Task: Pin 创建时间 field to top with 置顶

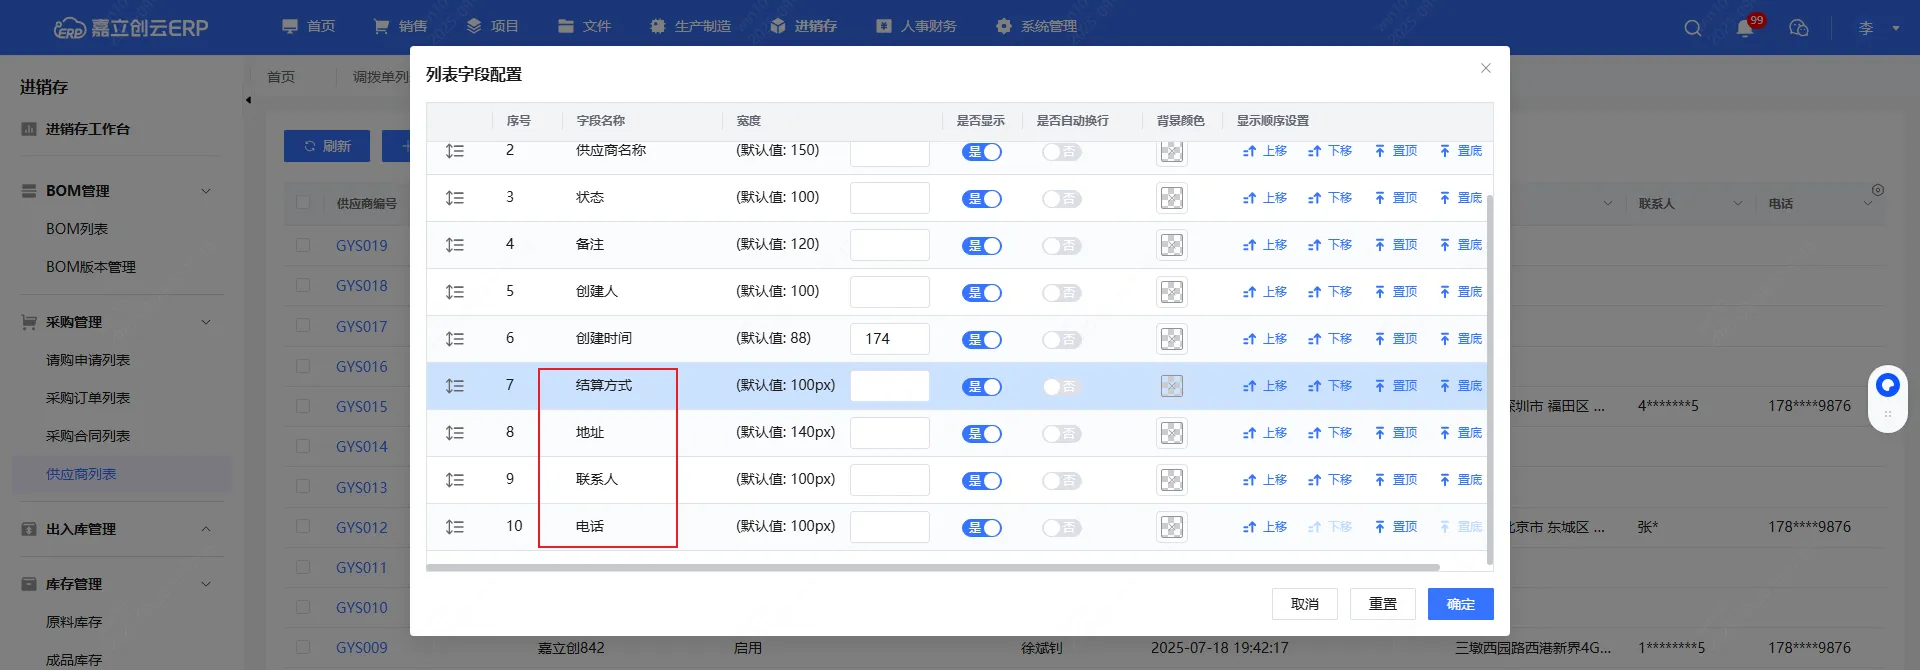Action: (x=1396, y=339)
